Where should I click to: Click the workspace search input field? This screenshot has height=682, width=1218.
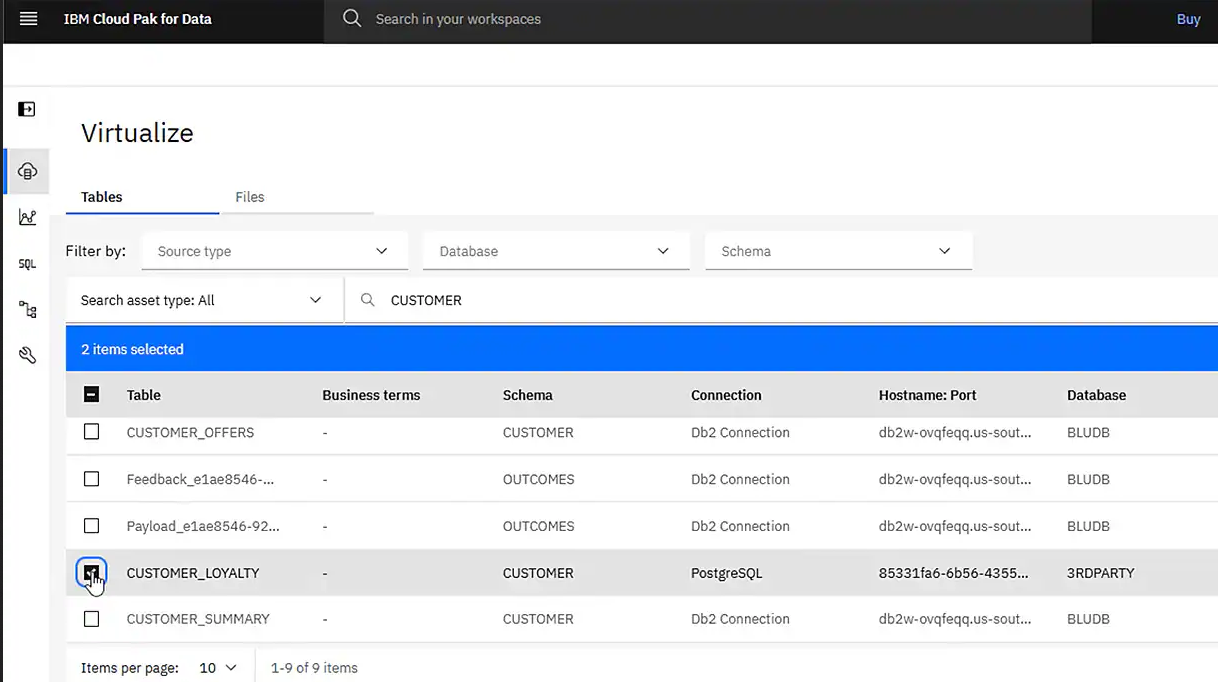[600, 18]
